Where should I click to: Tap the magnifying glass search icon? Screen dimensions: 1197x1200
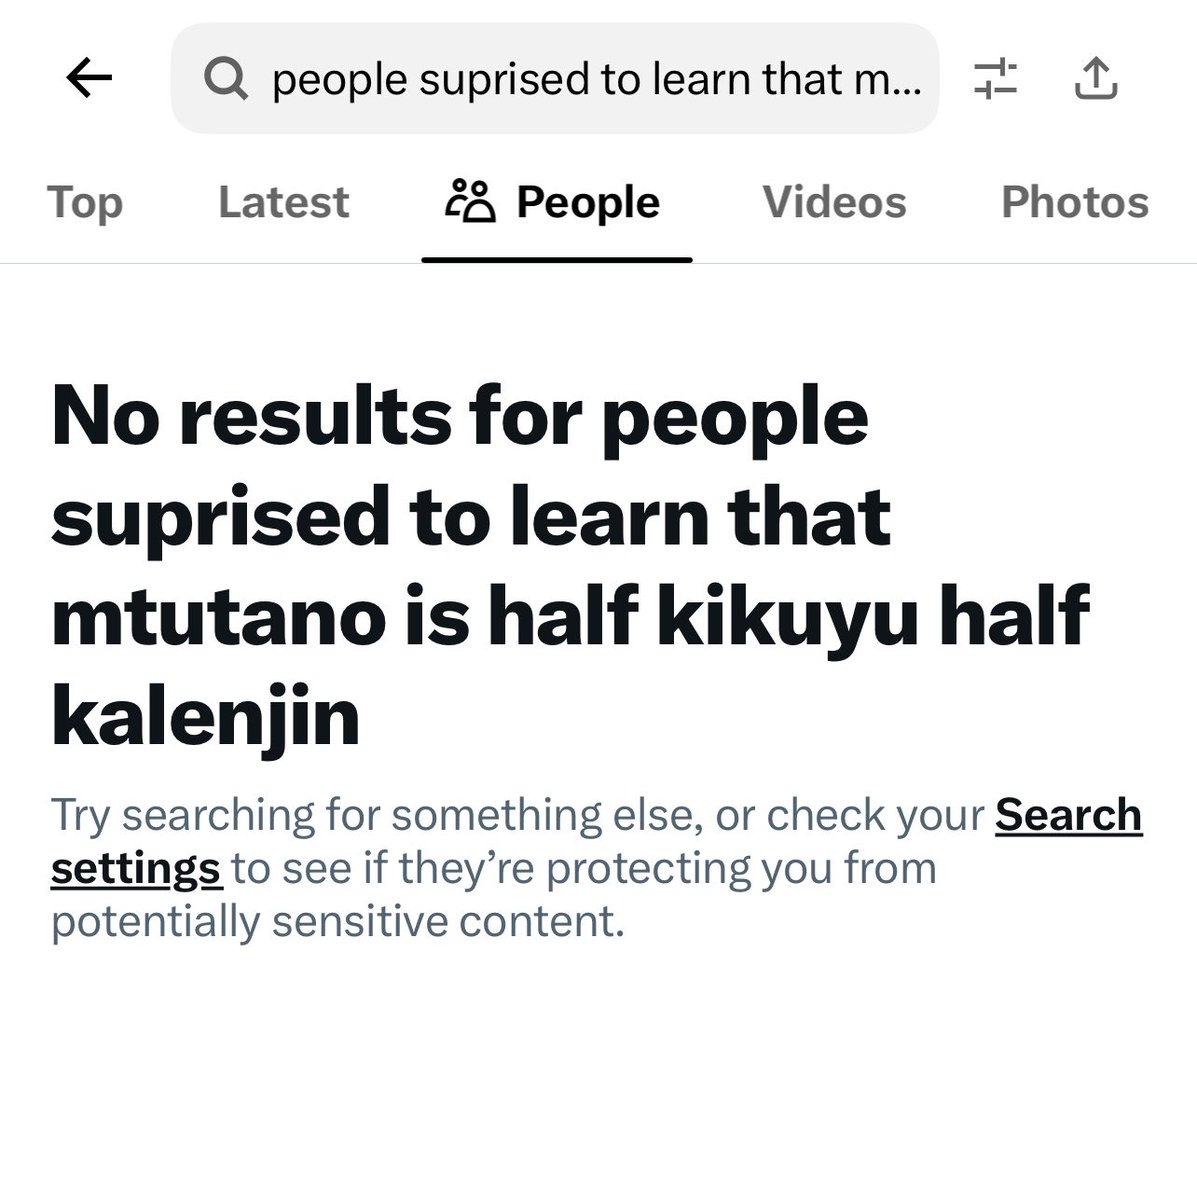click(x=226, y=78)
